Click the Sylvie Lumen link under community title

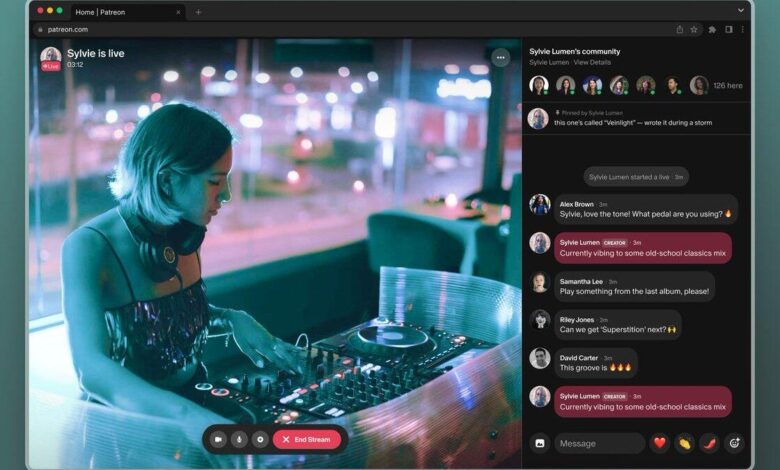click(549, 62)
